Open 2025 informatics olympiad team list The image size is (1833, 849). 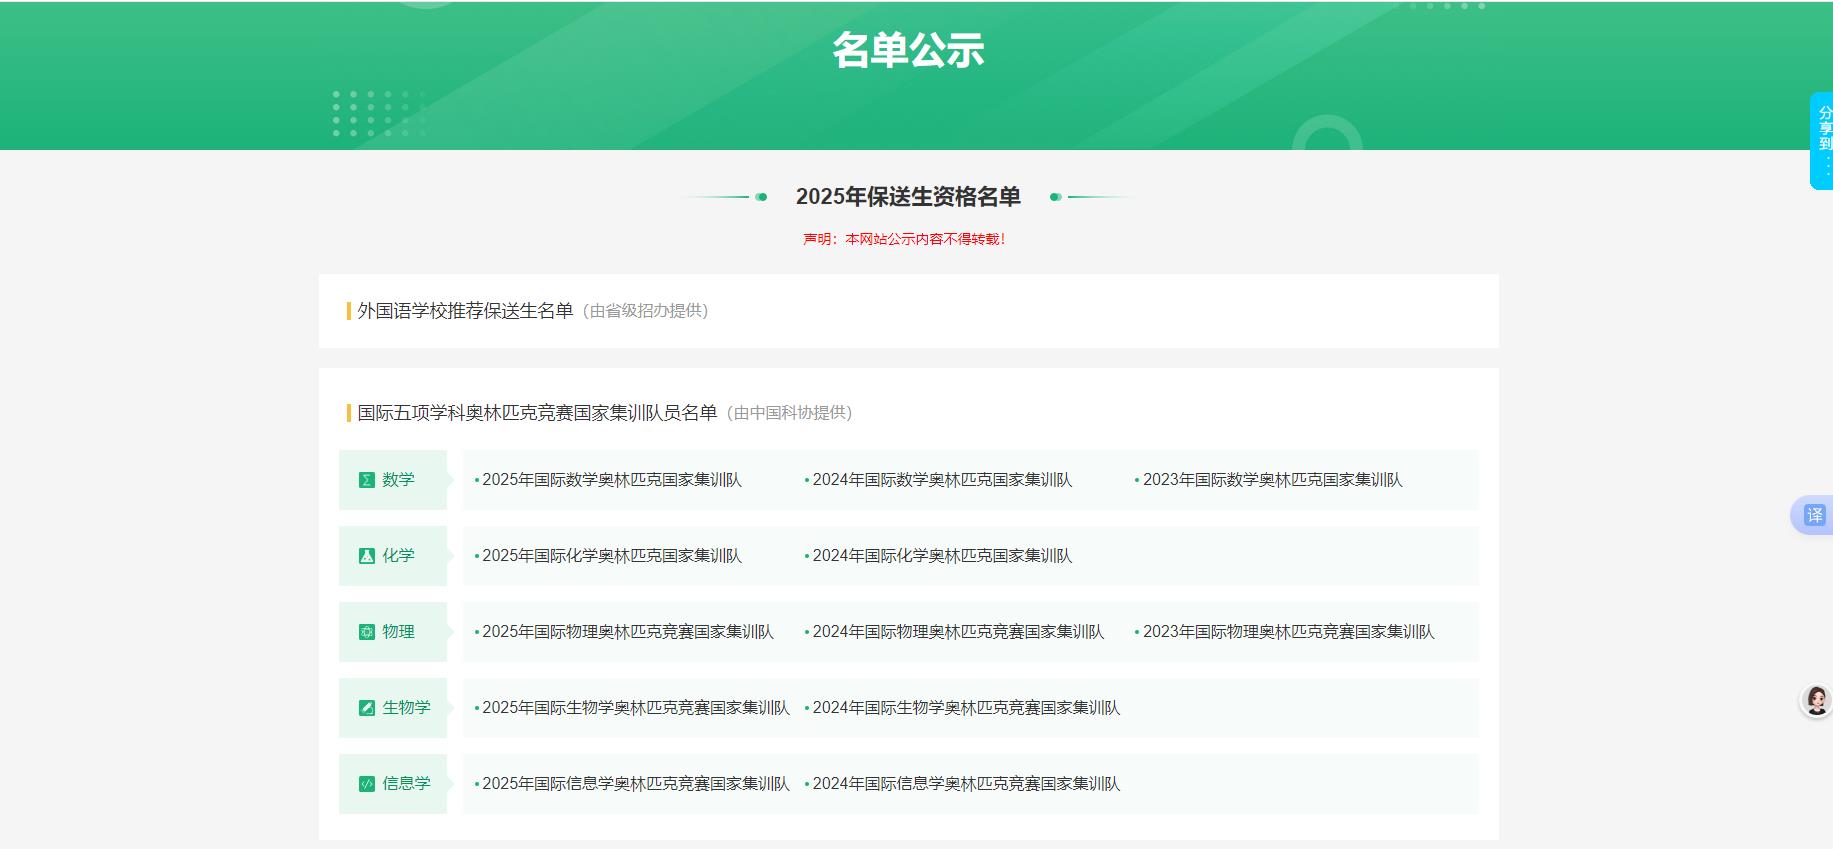[x=635, y=784]
